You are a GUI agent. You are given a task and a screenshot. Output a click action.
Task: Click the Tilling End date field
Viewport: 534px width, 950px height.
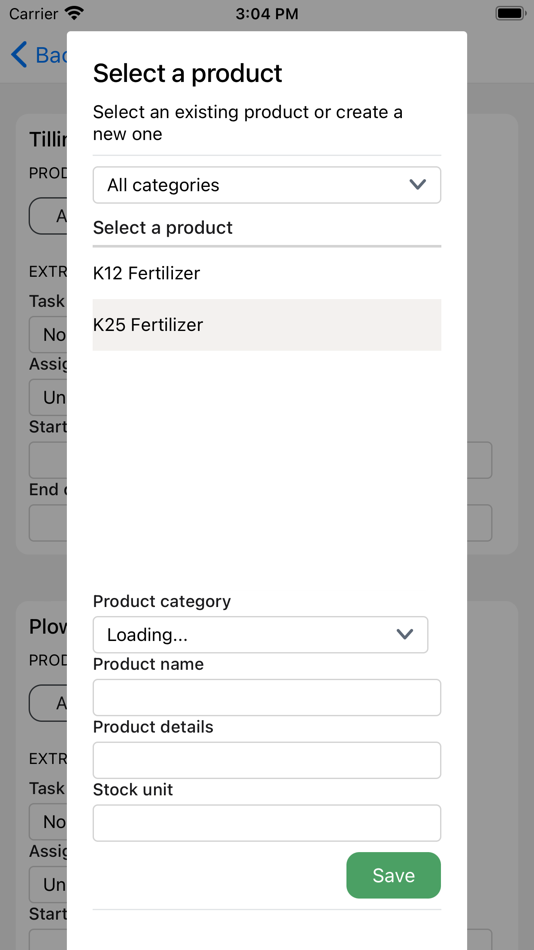click(x=261, y=523)
